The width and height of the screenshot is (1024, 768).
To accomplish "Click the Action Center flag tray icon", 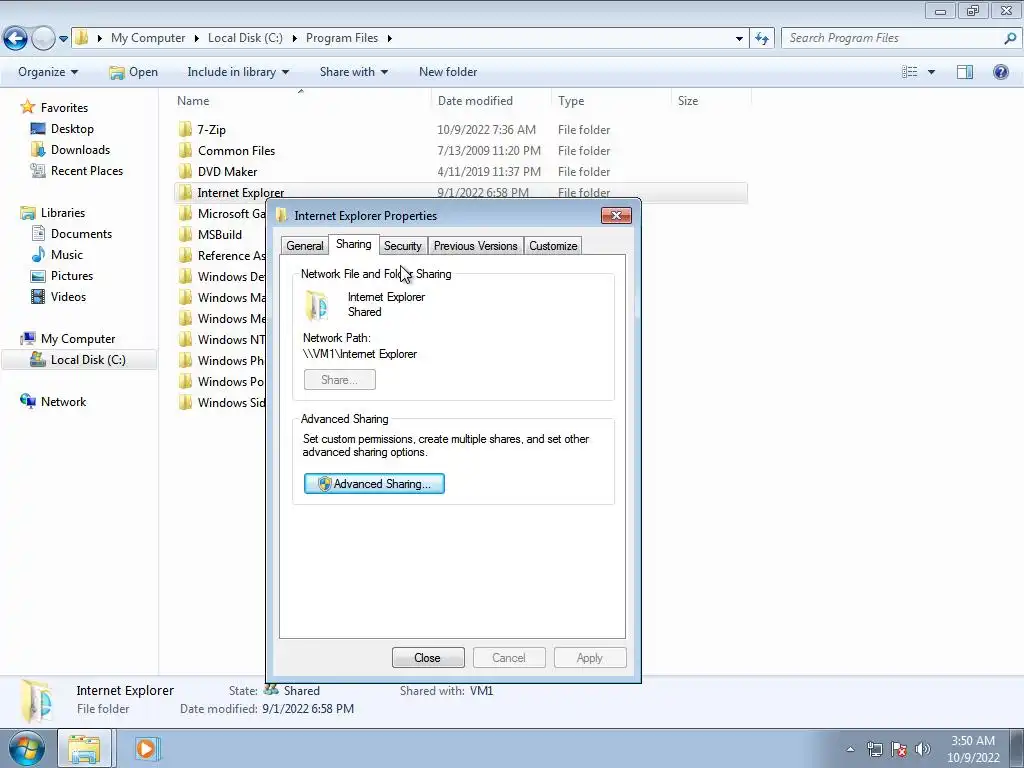I will 899,749.
